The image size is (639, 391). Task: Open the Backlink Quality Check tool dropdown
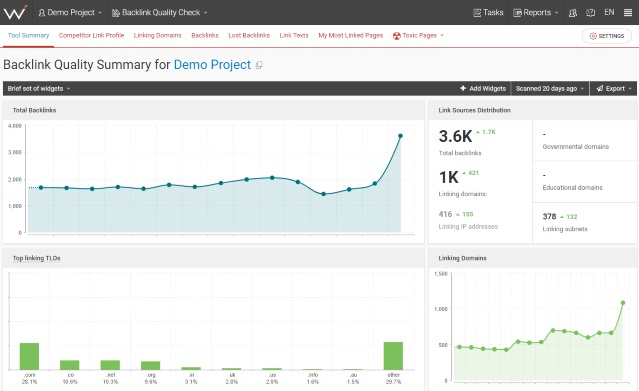pyautogui.click(x=159, y=13)
